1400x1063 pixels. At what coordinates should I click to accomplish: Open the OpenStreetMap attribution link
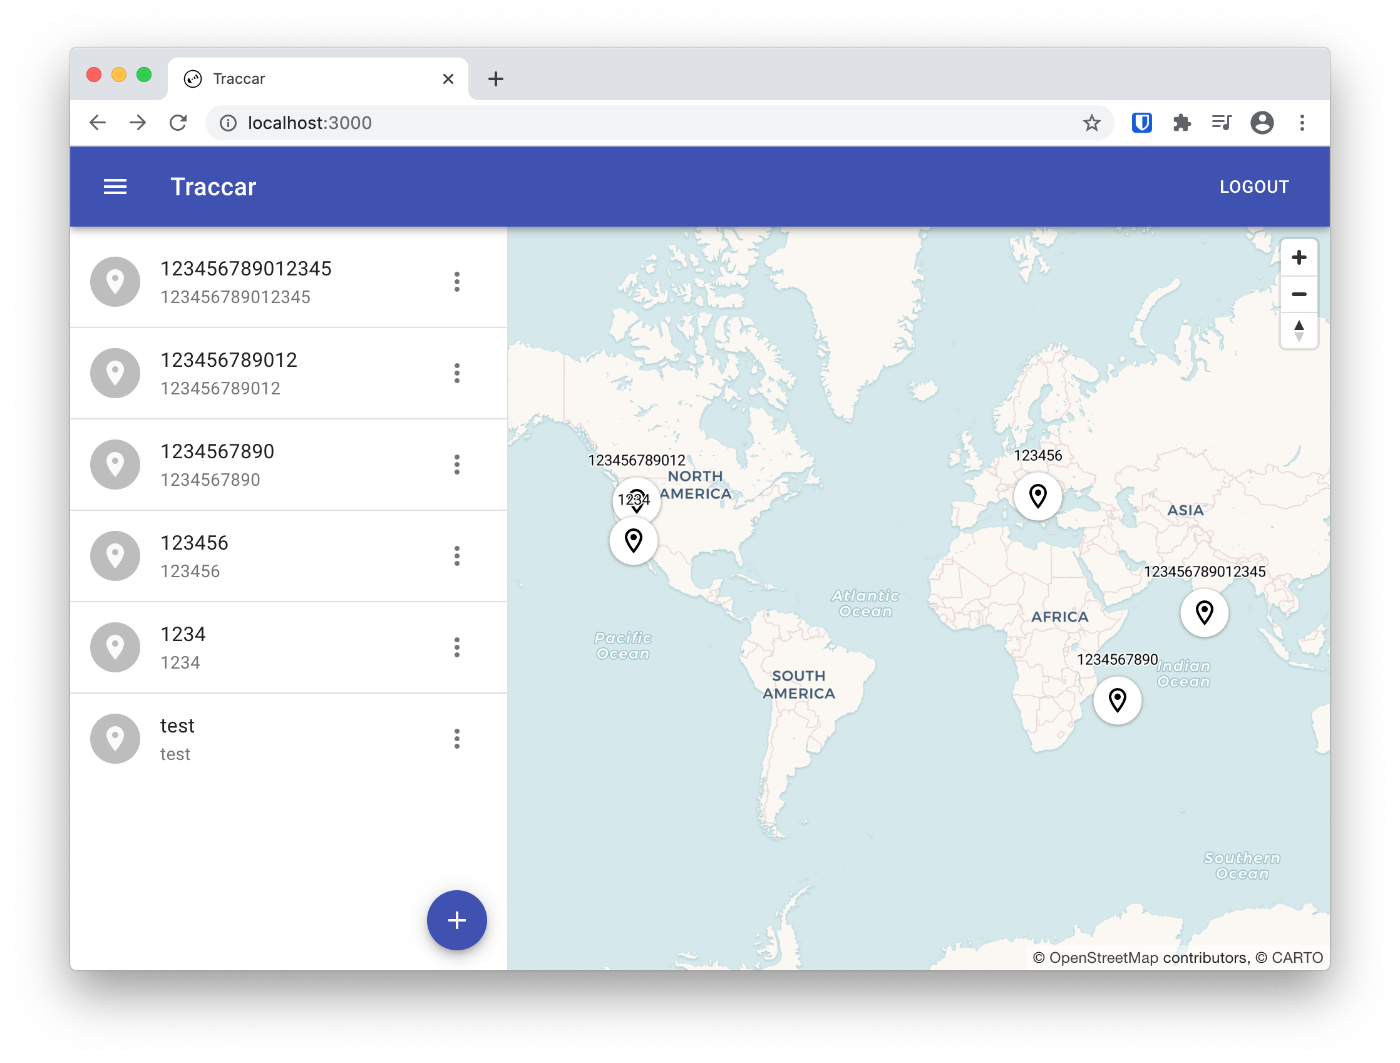(1104, 958)
